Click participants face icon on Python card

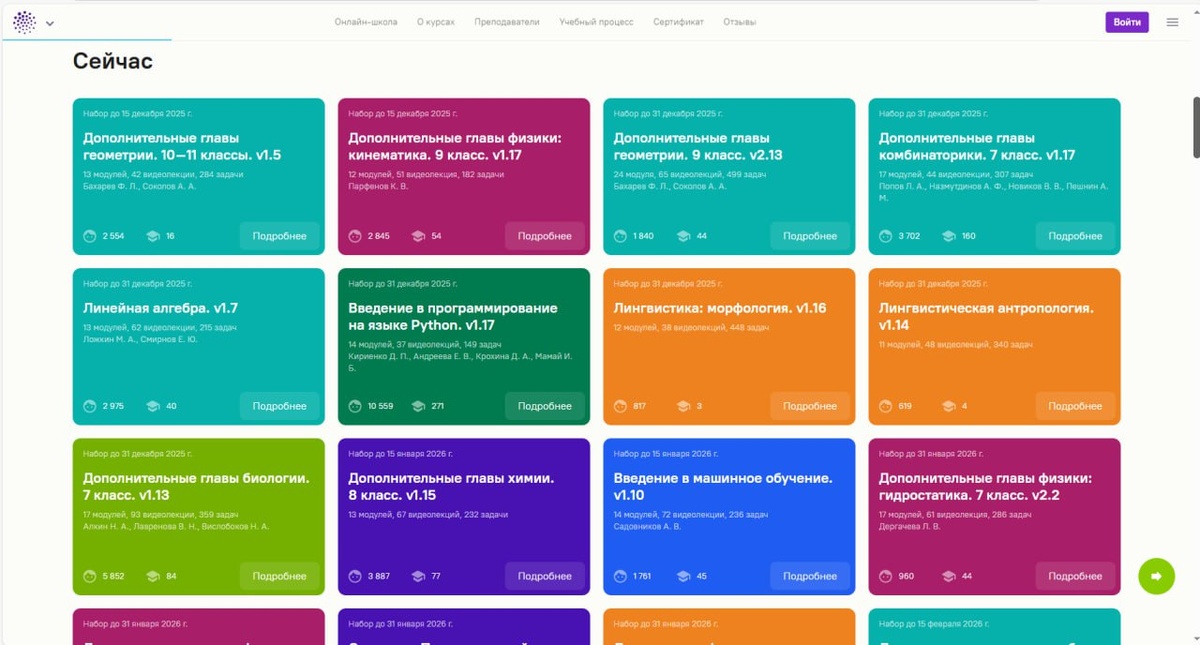[355, 406]
